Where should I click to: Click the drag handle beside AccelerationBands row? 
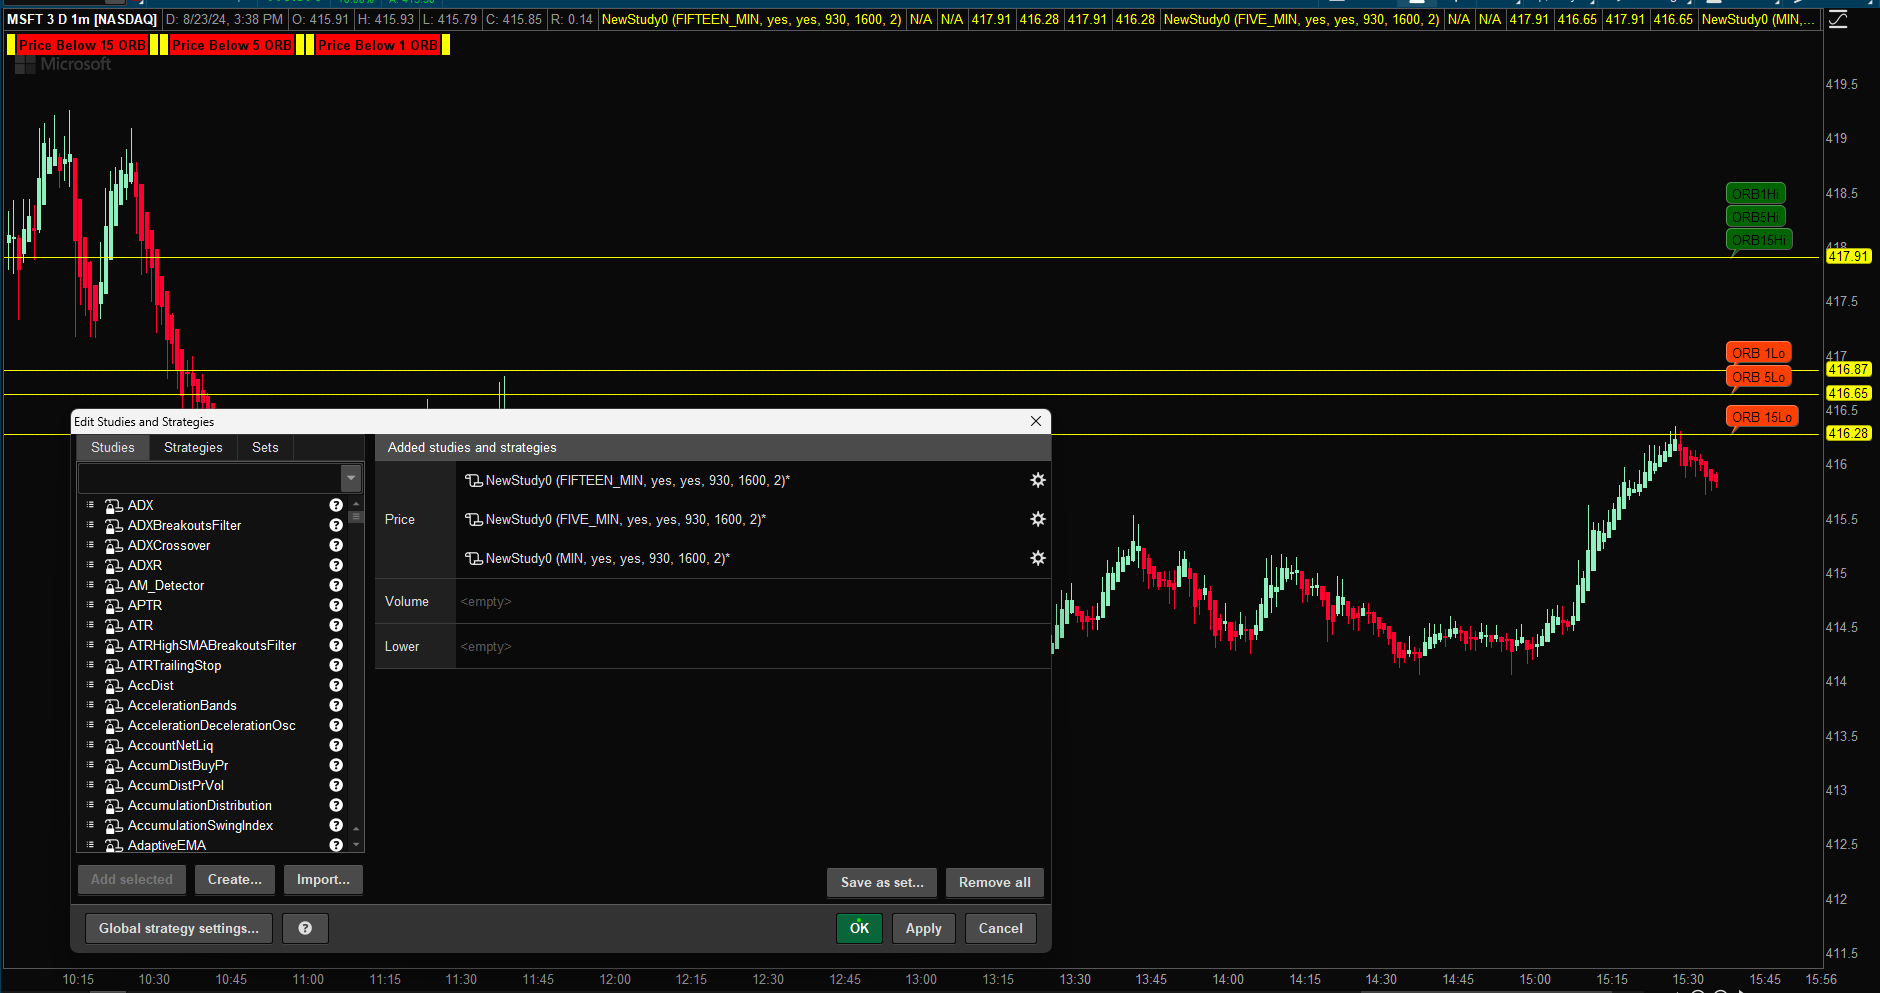point(90,705)
